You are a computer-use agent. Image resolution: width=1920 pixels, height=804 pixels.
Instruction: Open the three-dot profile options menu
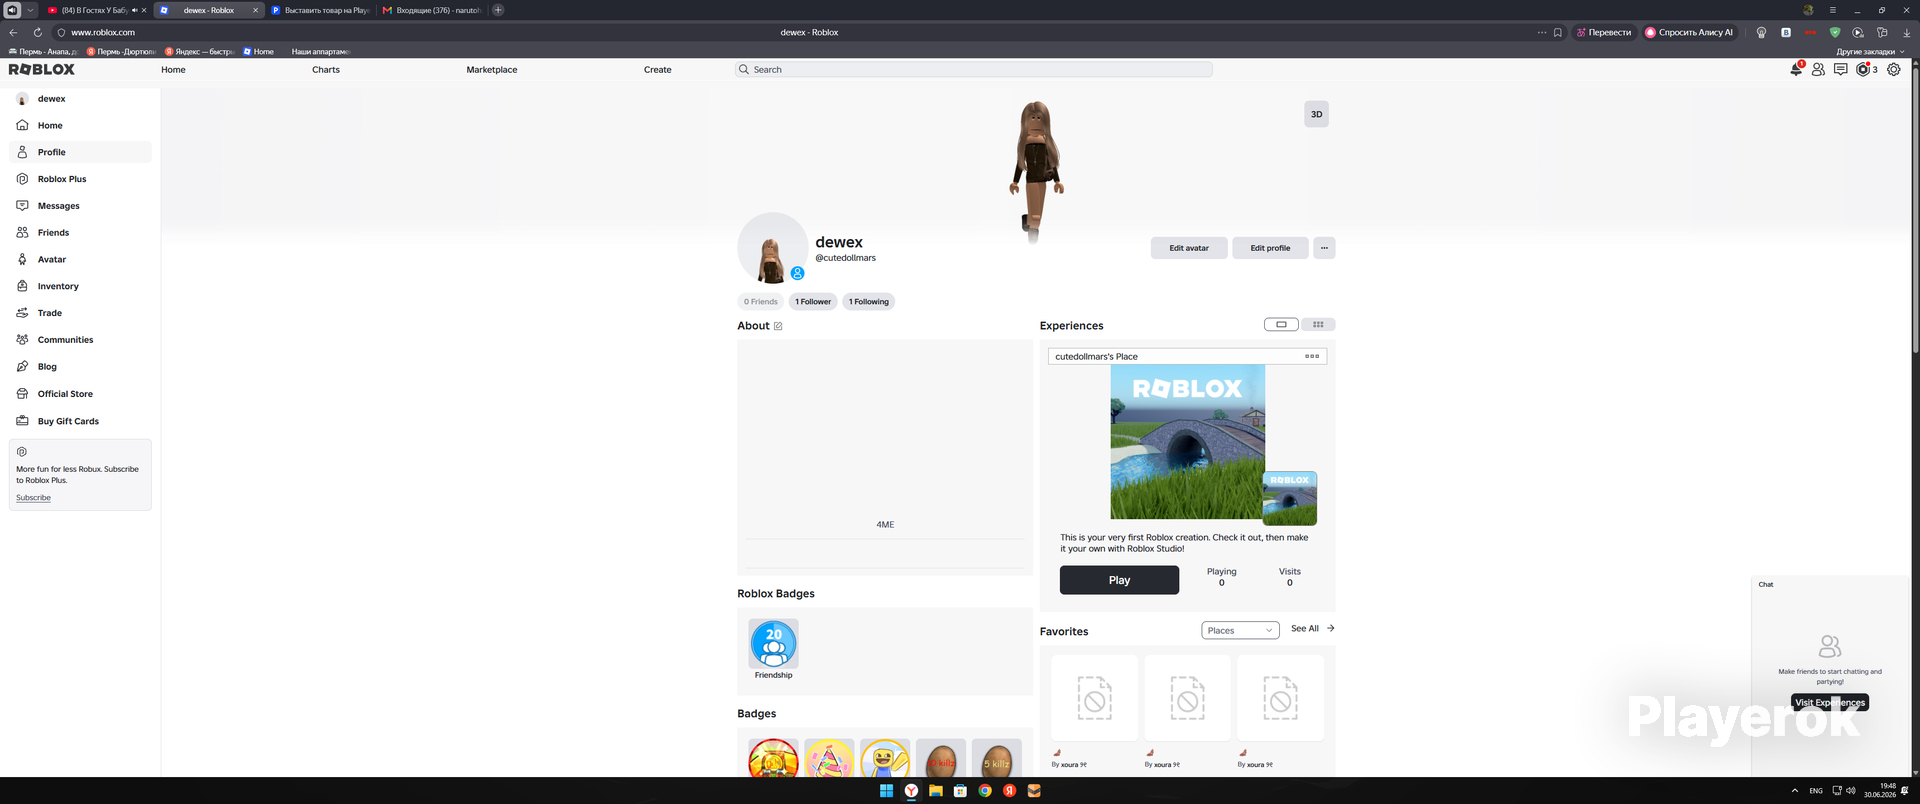(x=1324, y=248)
